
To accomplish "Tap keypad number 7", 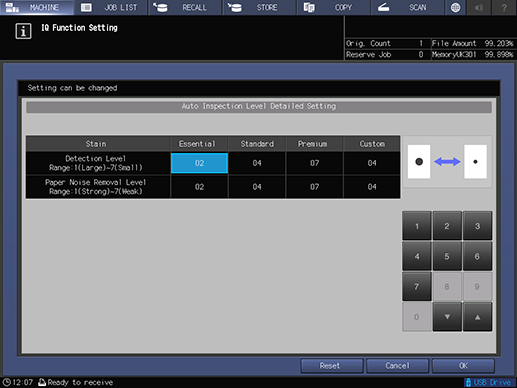I will point(417,286).
